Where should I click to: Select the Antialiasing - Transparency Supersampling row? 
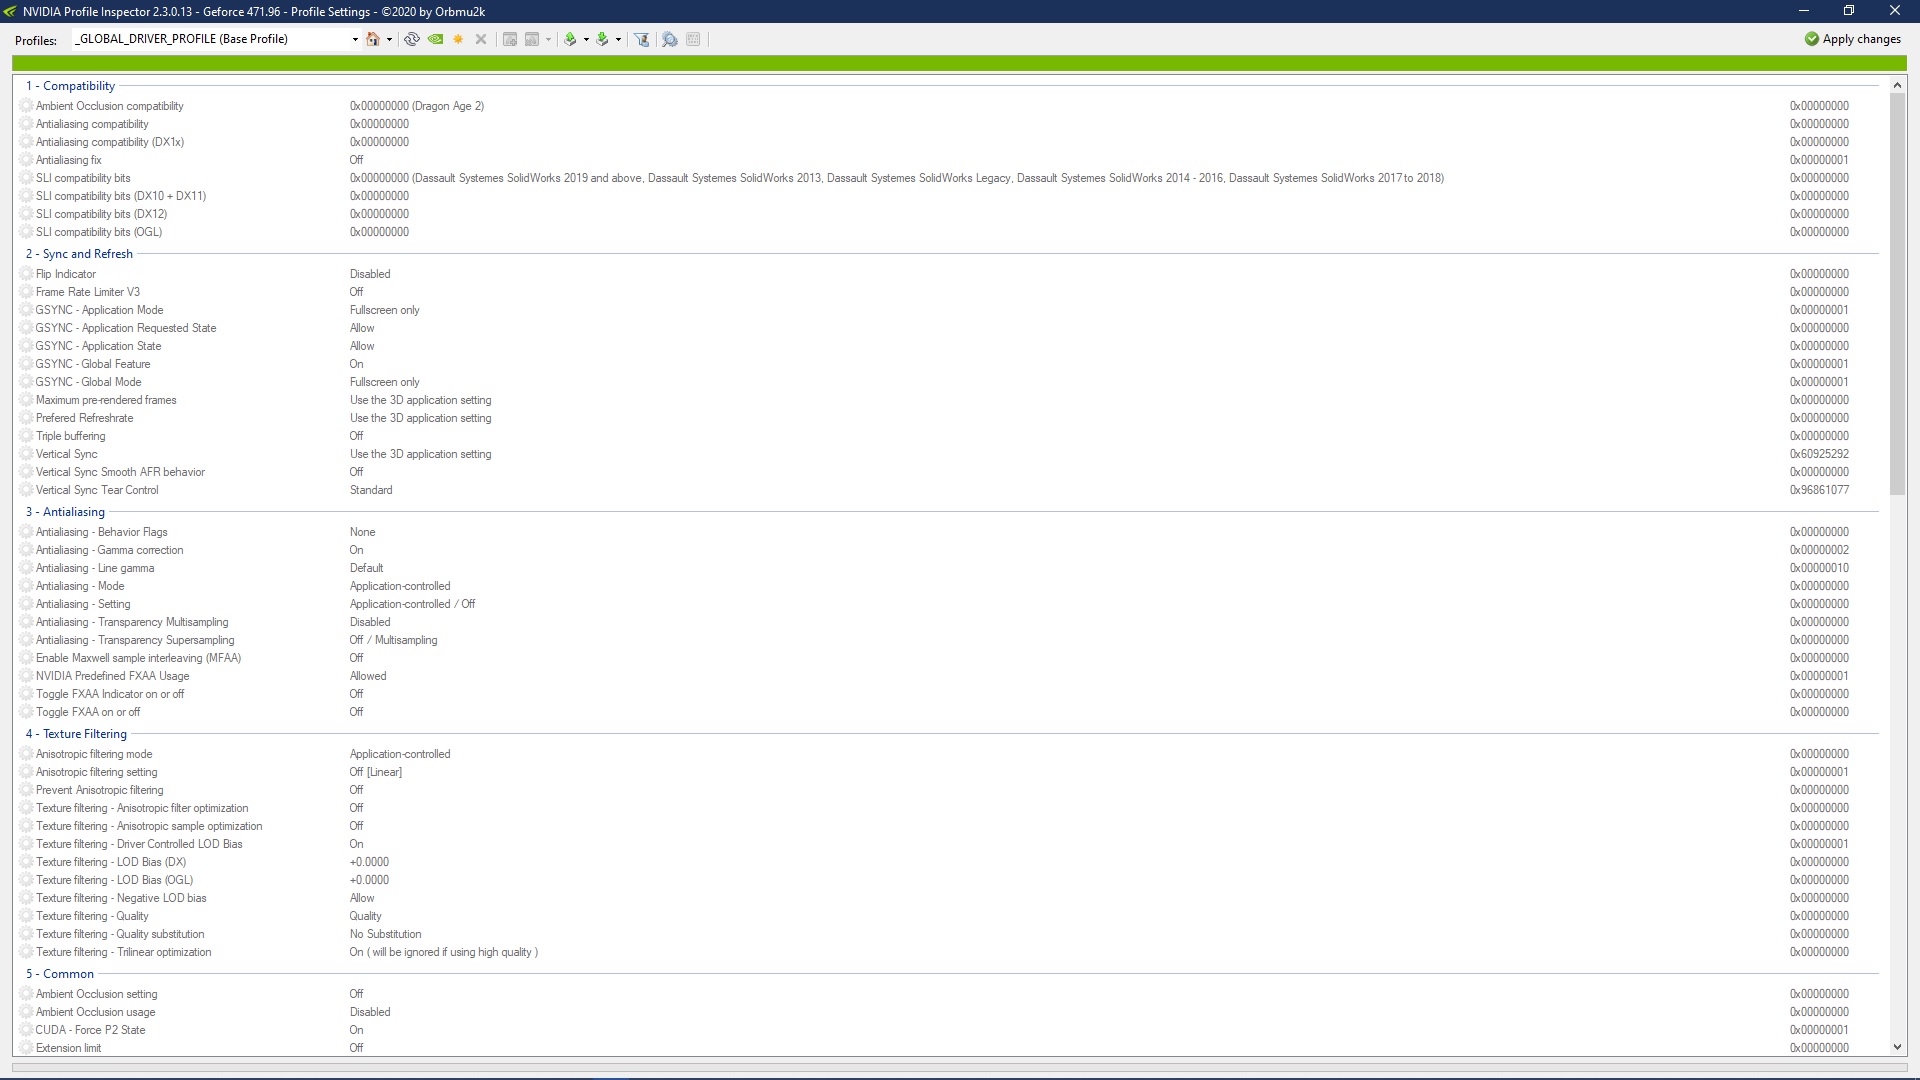(948, 640)
